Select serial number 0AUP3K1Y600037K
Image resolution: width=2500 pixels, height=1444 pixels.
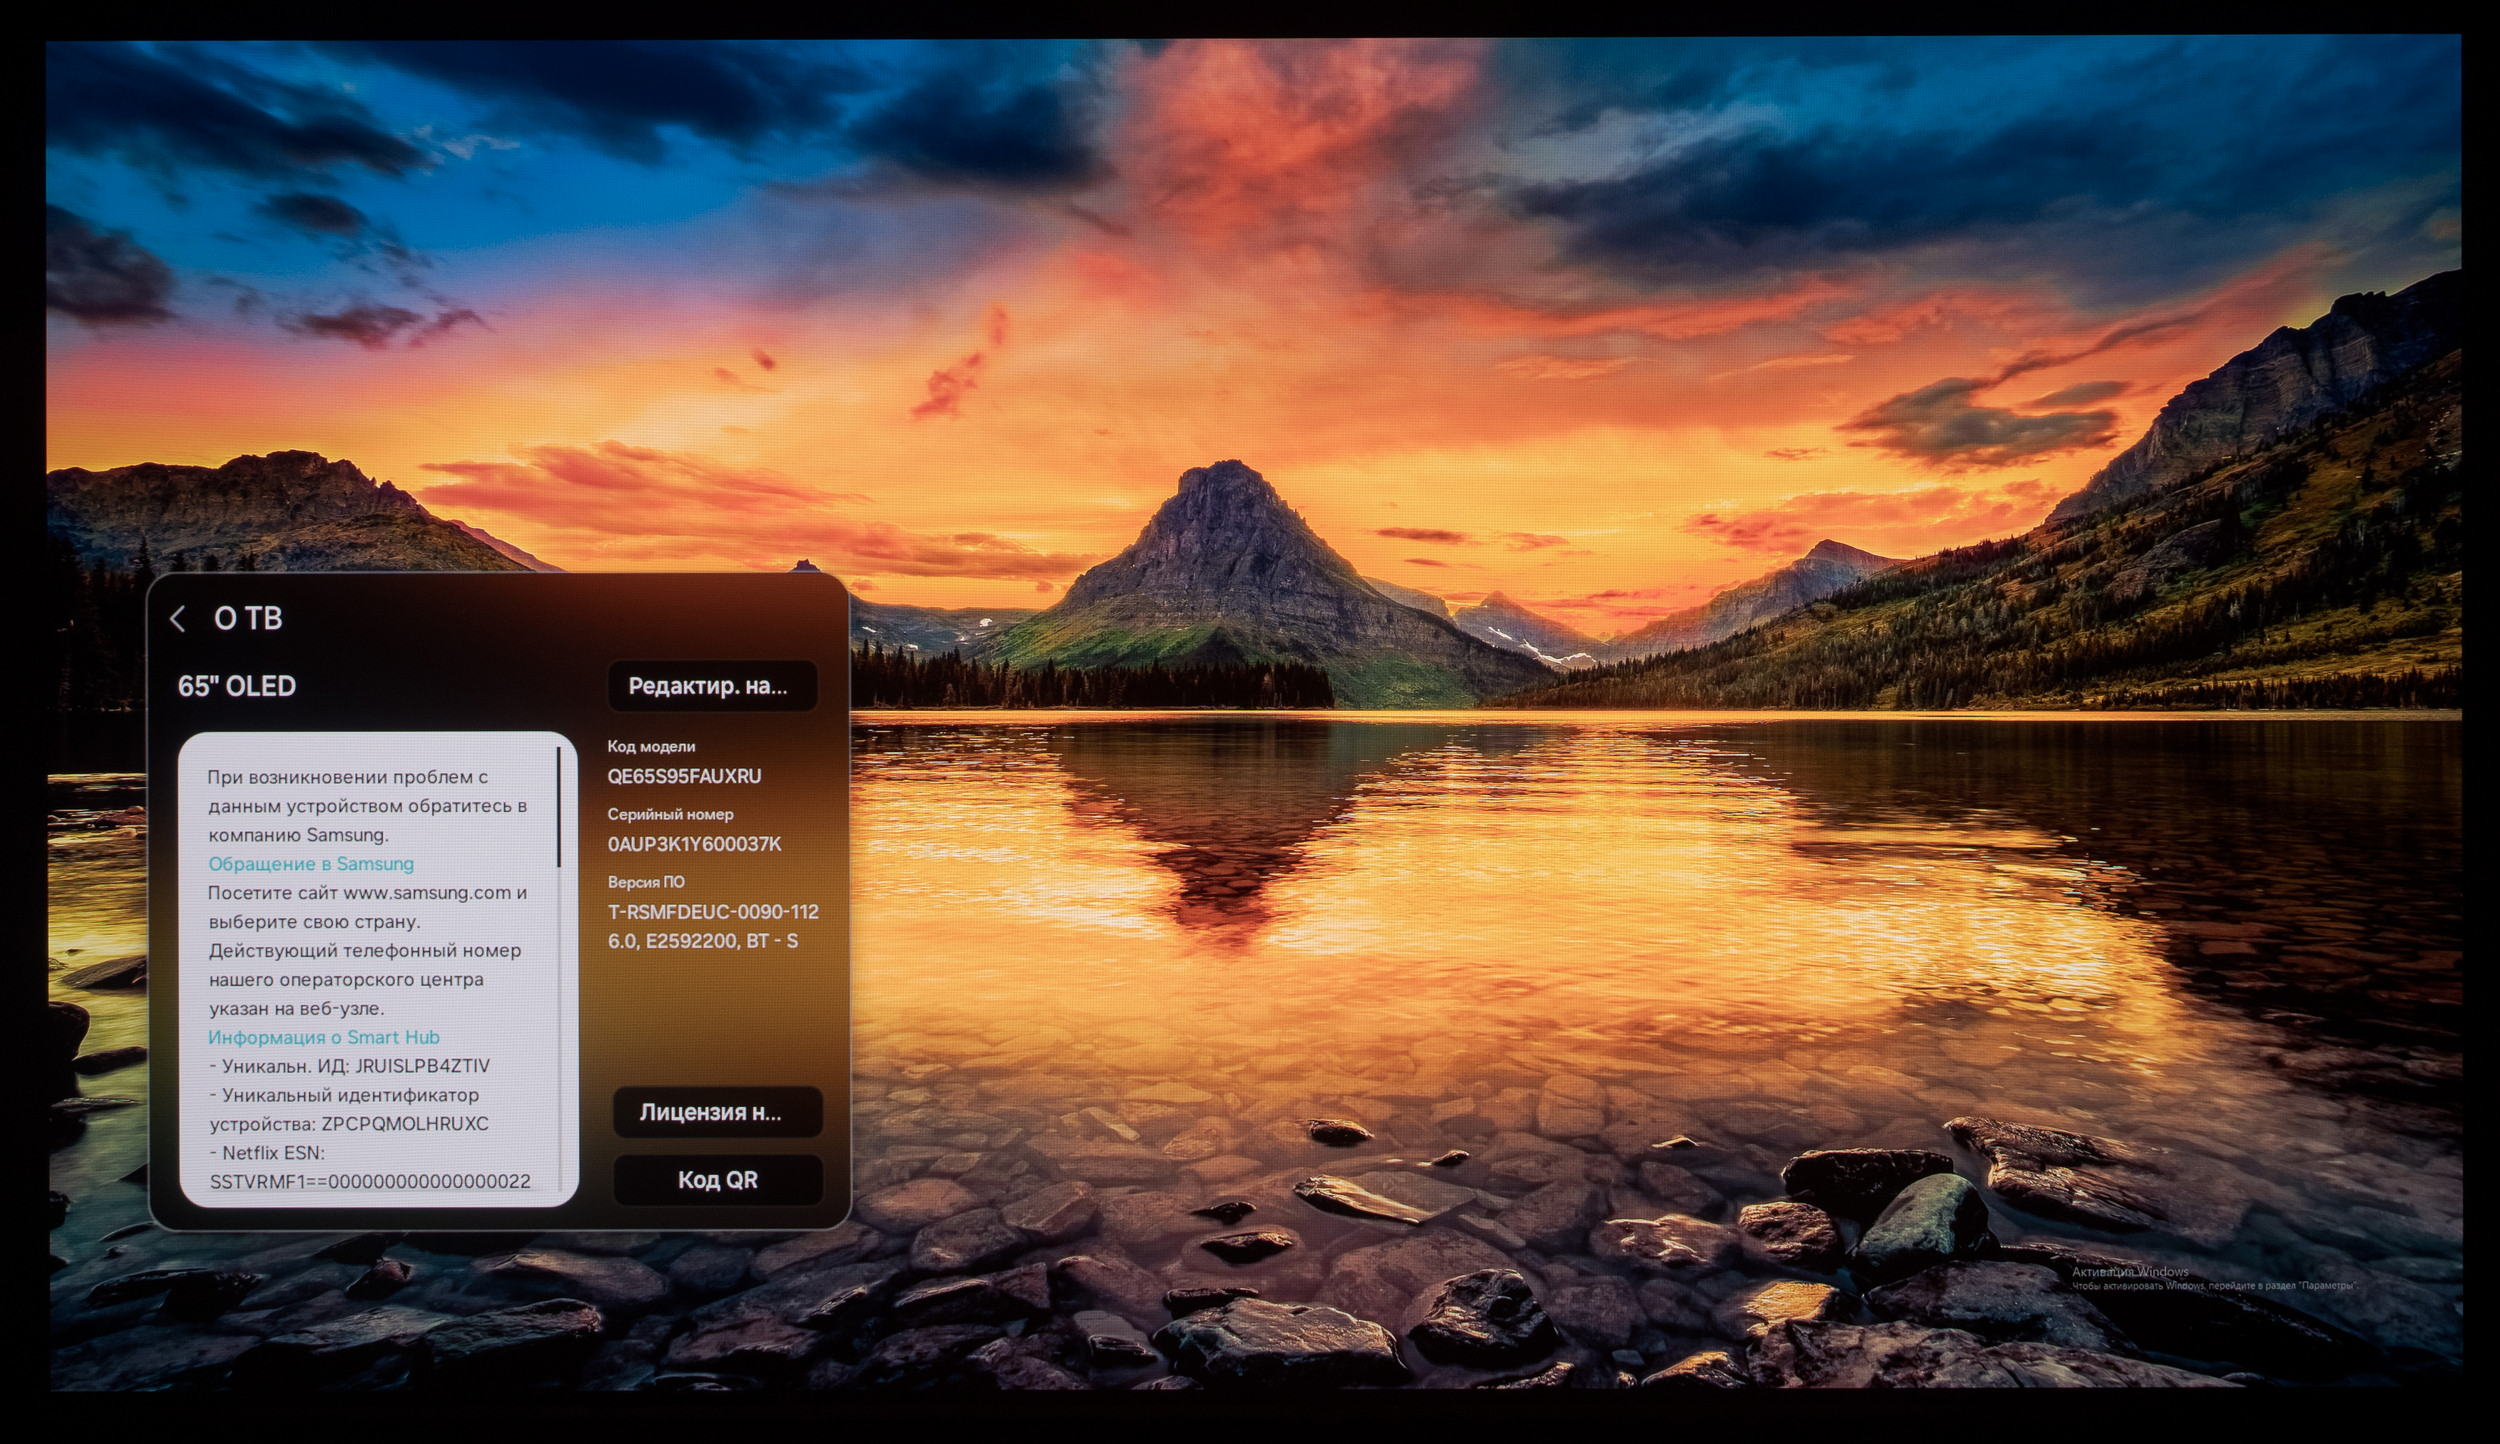[x=694, y=844]
